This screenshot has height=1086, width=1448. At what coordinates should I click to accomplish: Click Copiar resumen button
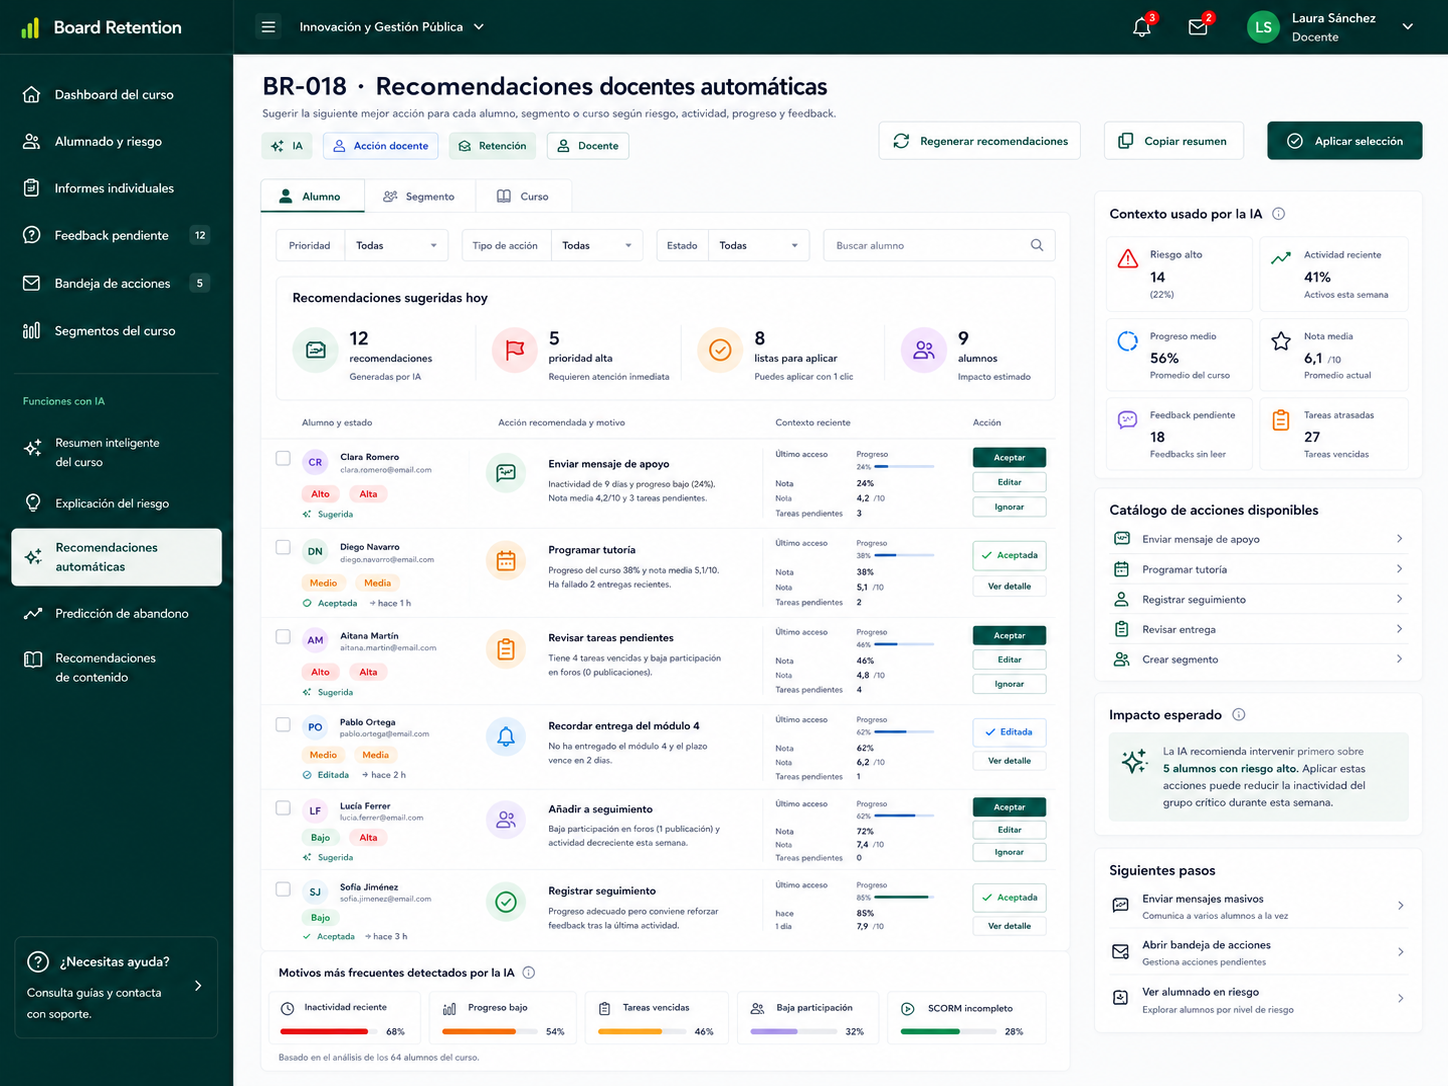pos(1173,141)
